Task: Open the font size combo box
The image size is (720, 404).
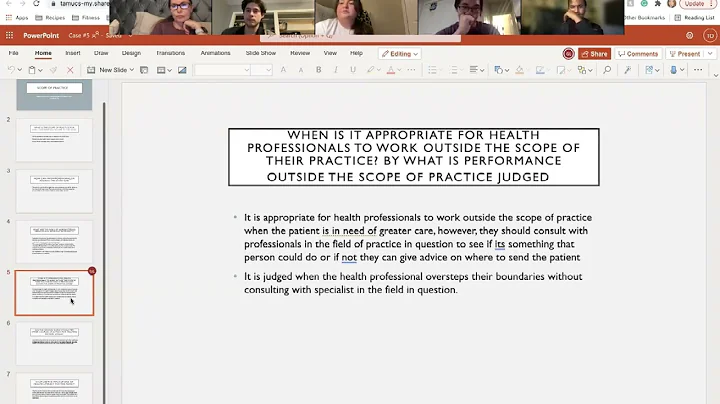Action: coord(262,70)
